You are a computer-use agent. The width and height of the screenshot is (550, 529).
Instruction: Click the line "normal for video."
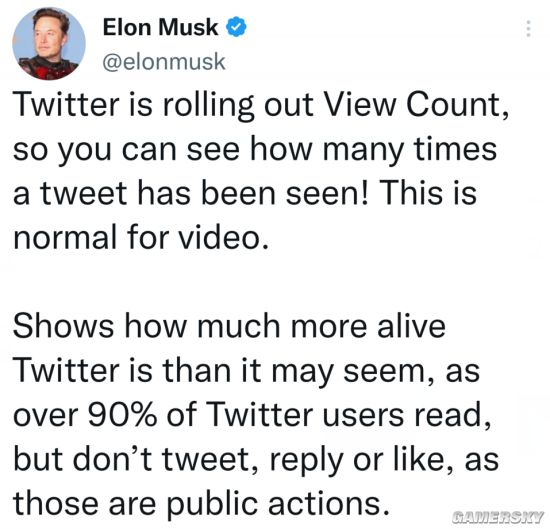(141, 237)
